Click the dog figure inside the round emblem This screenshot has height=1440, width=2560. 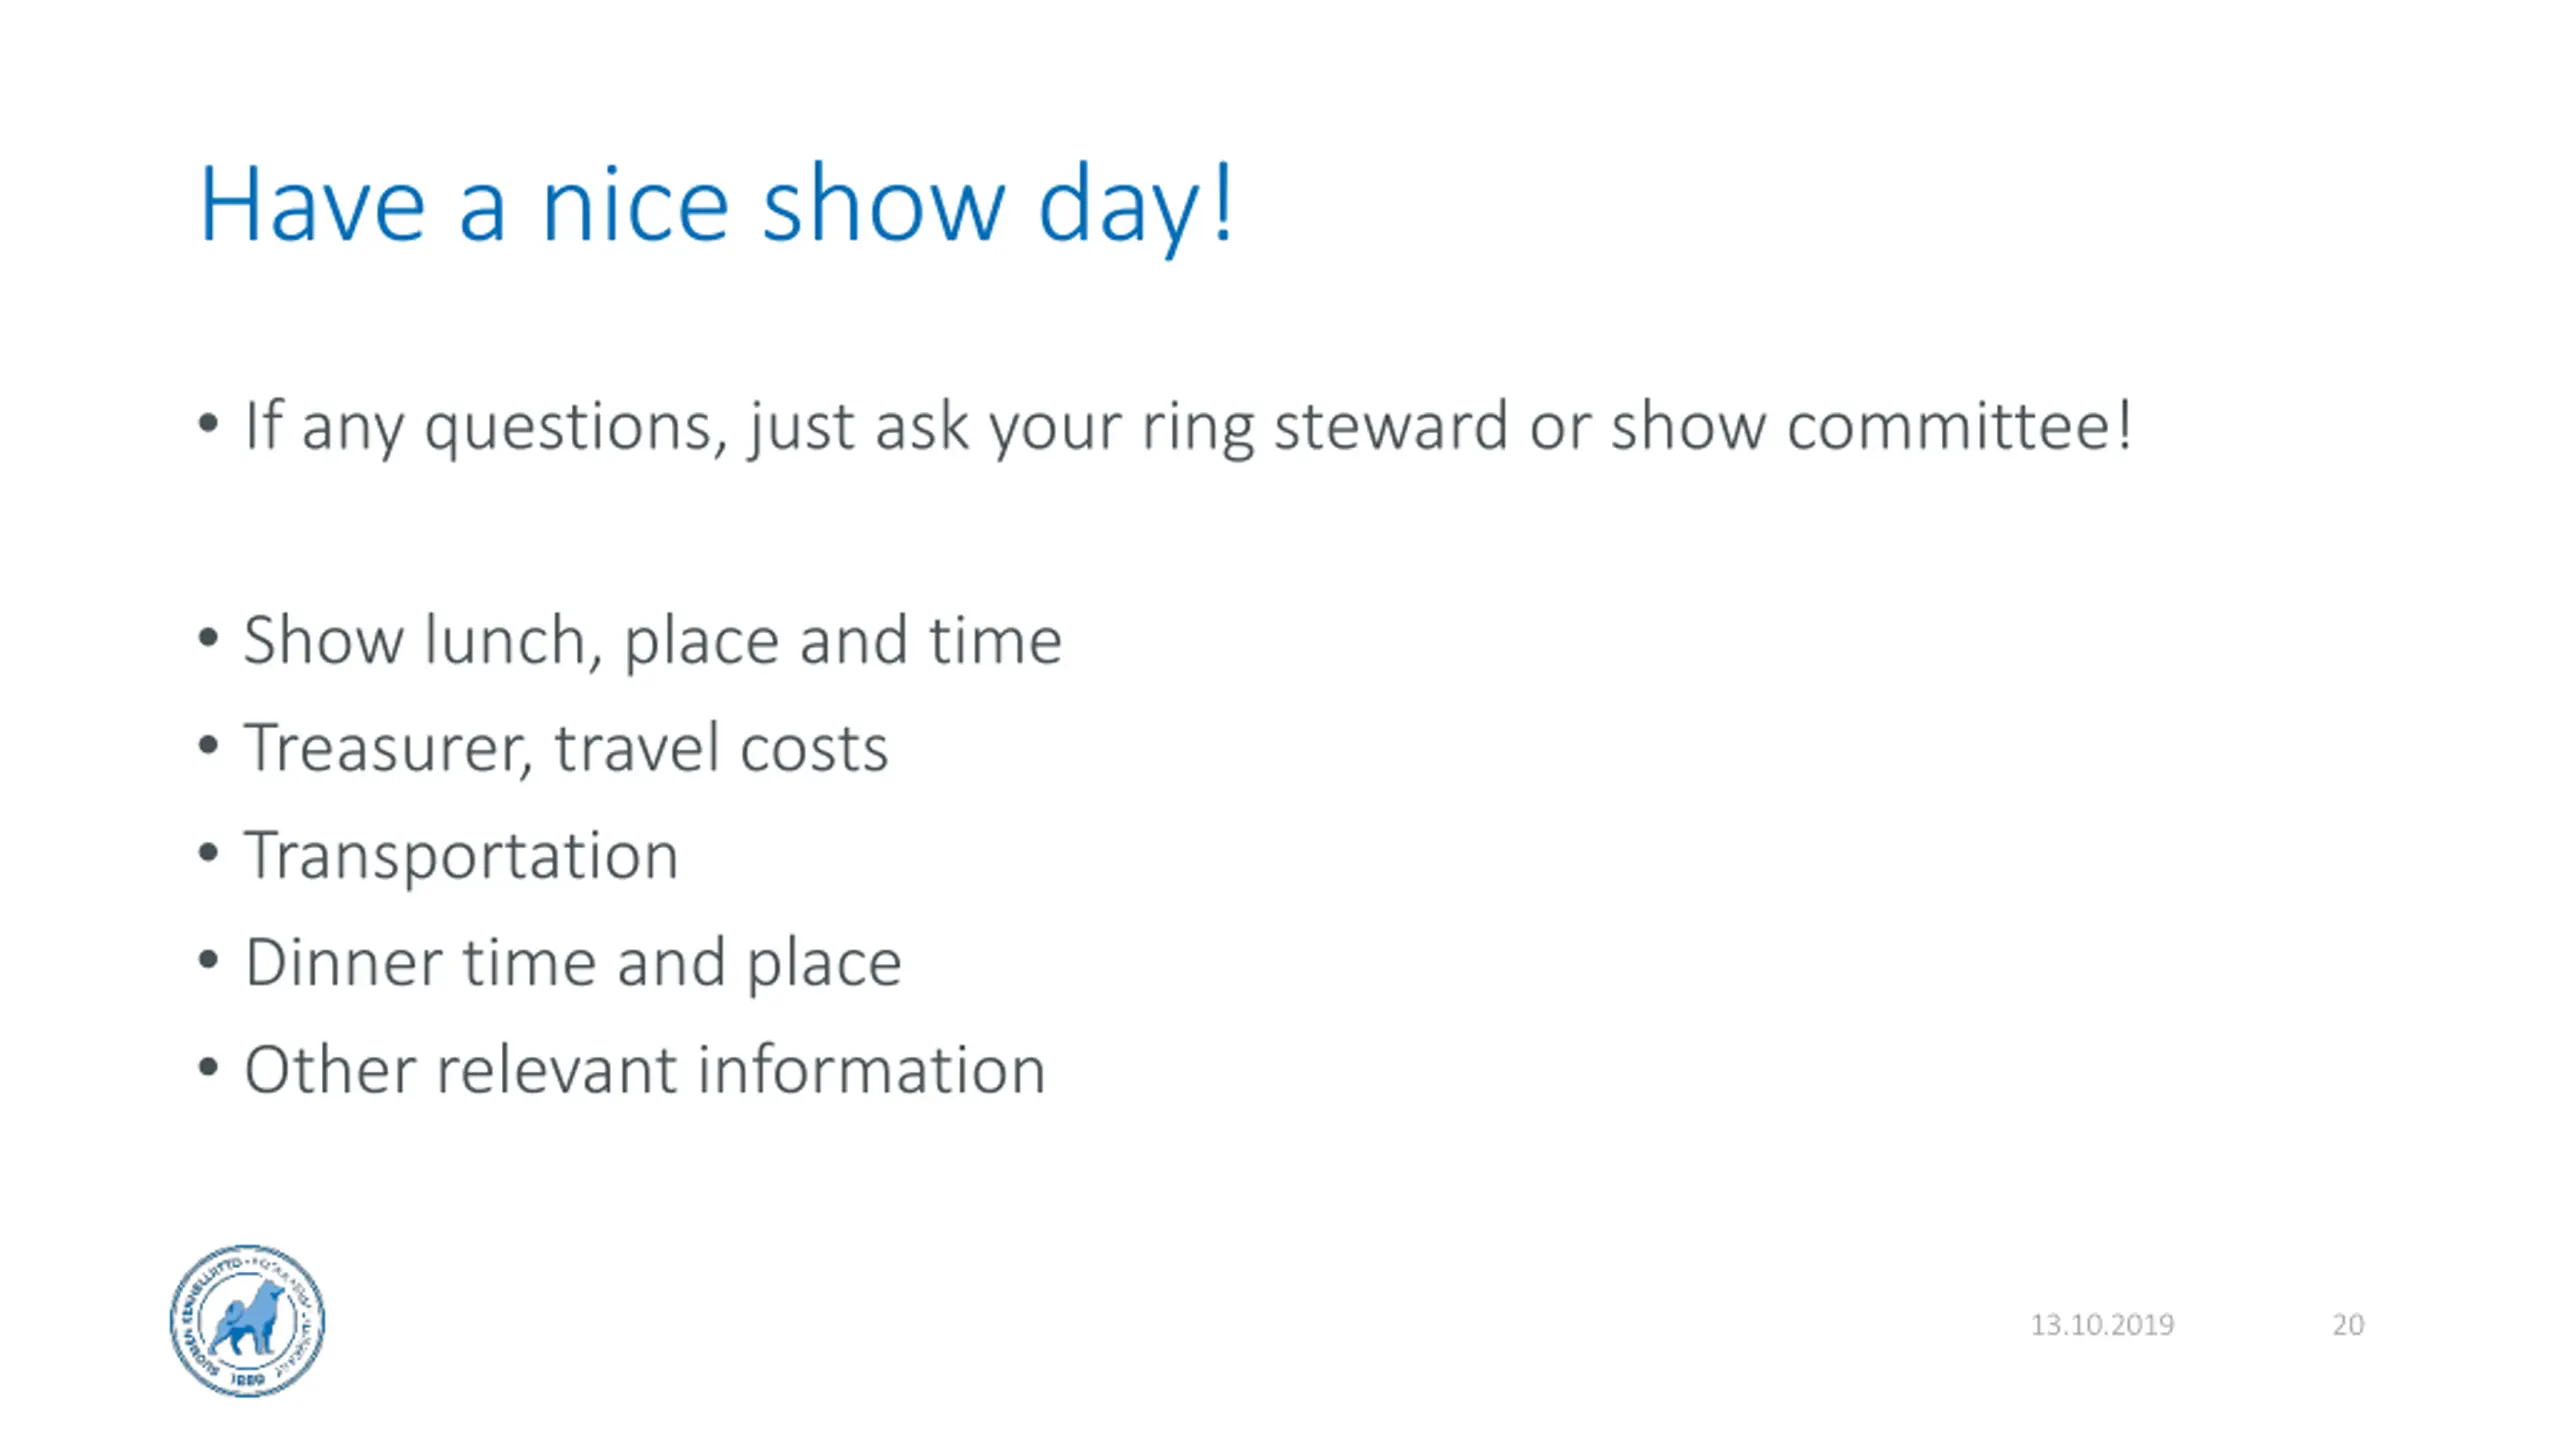pos(247,1318)
